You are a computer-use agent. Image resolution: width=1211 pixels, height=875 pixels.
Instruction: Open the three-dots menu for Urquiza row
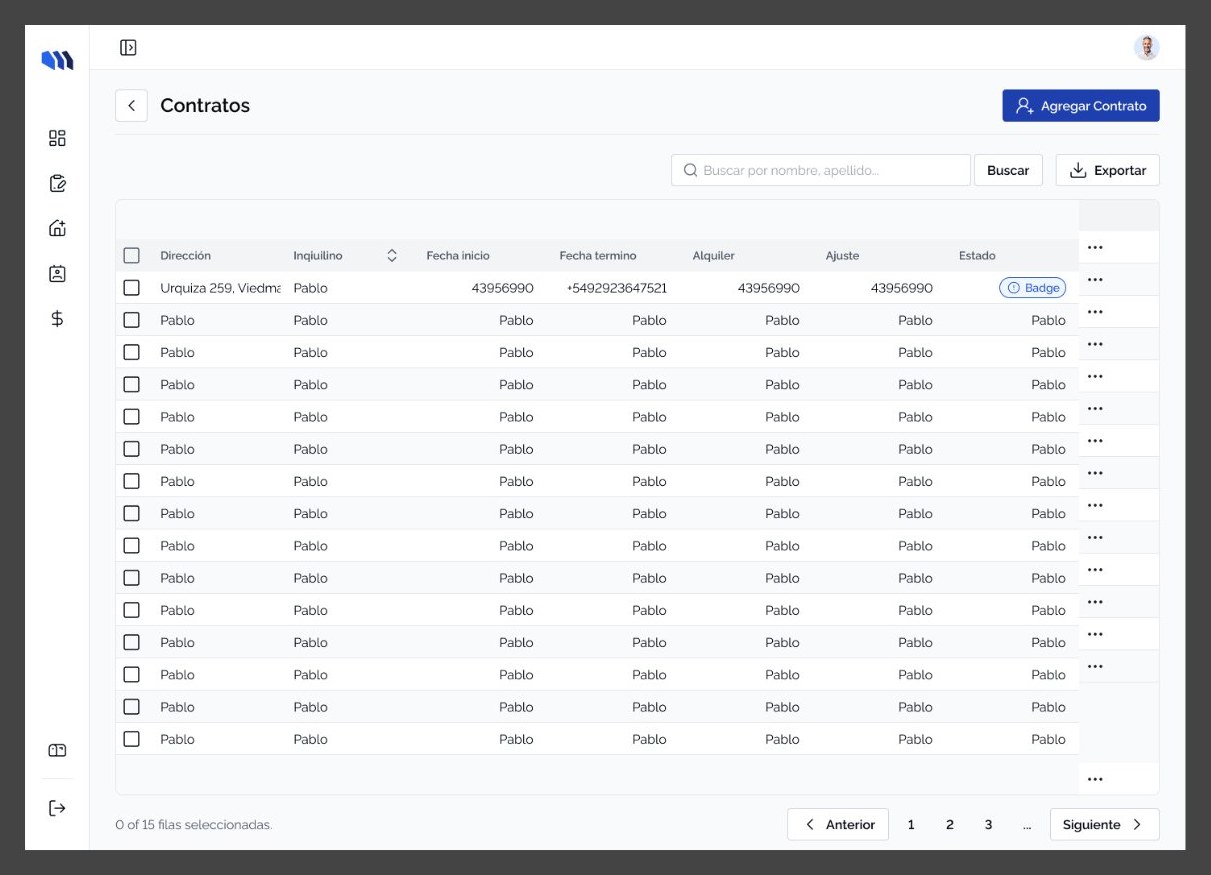pyautogui.click(x=1095, y=279)
